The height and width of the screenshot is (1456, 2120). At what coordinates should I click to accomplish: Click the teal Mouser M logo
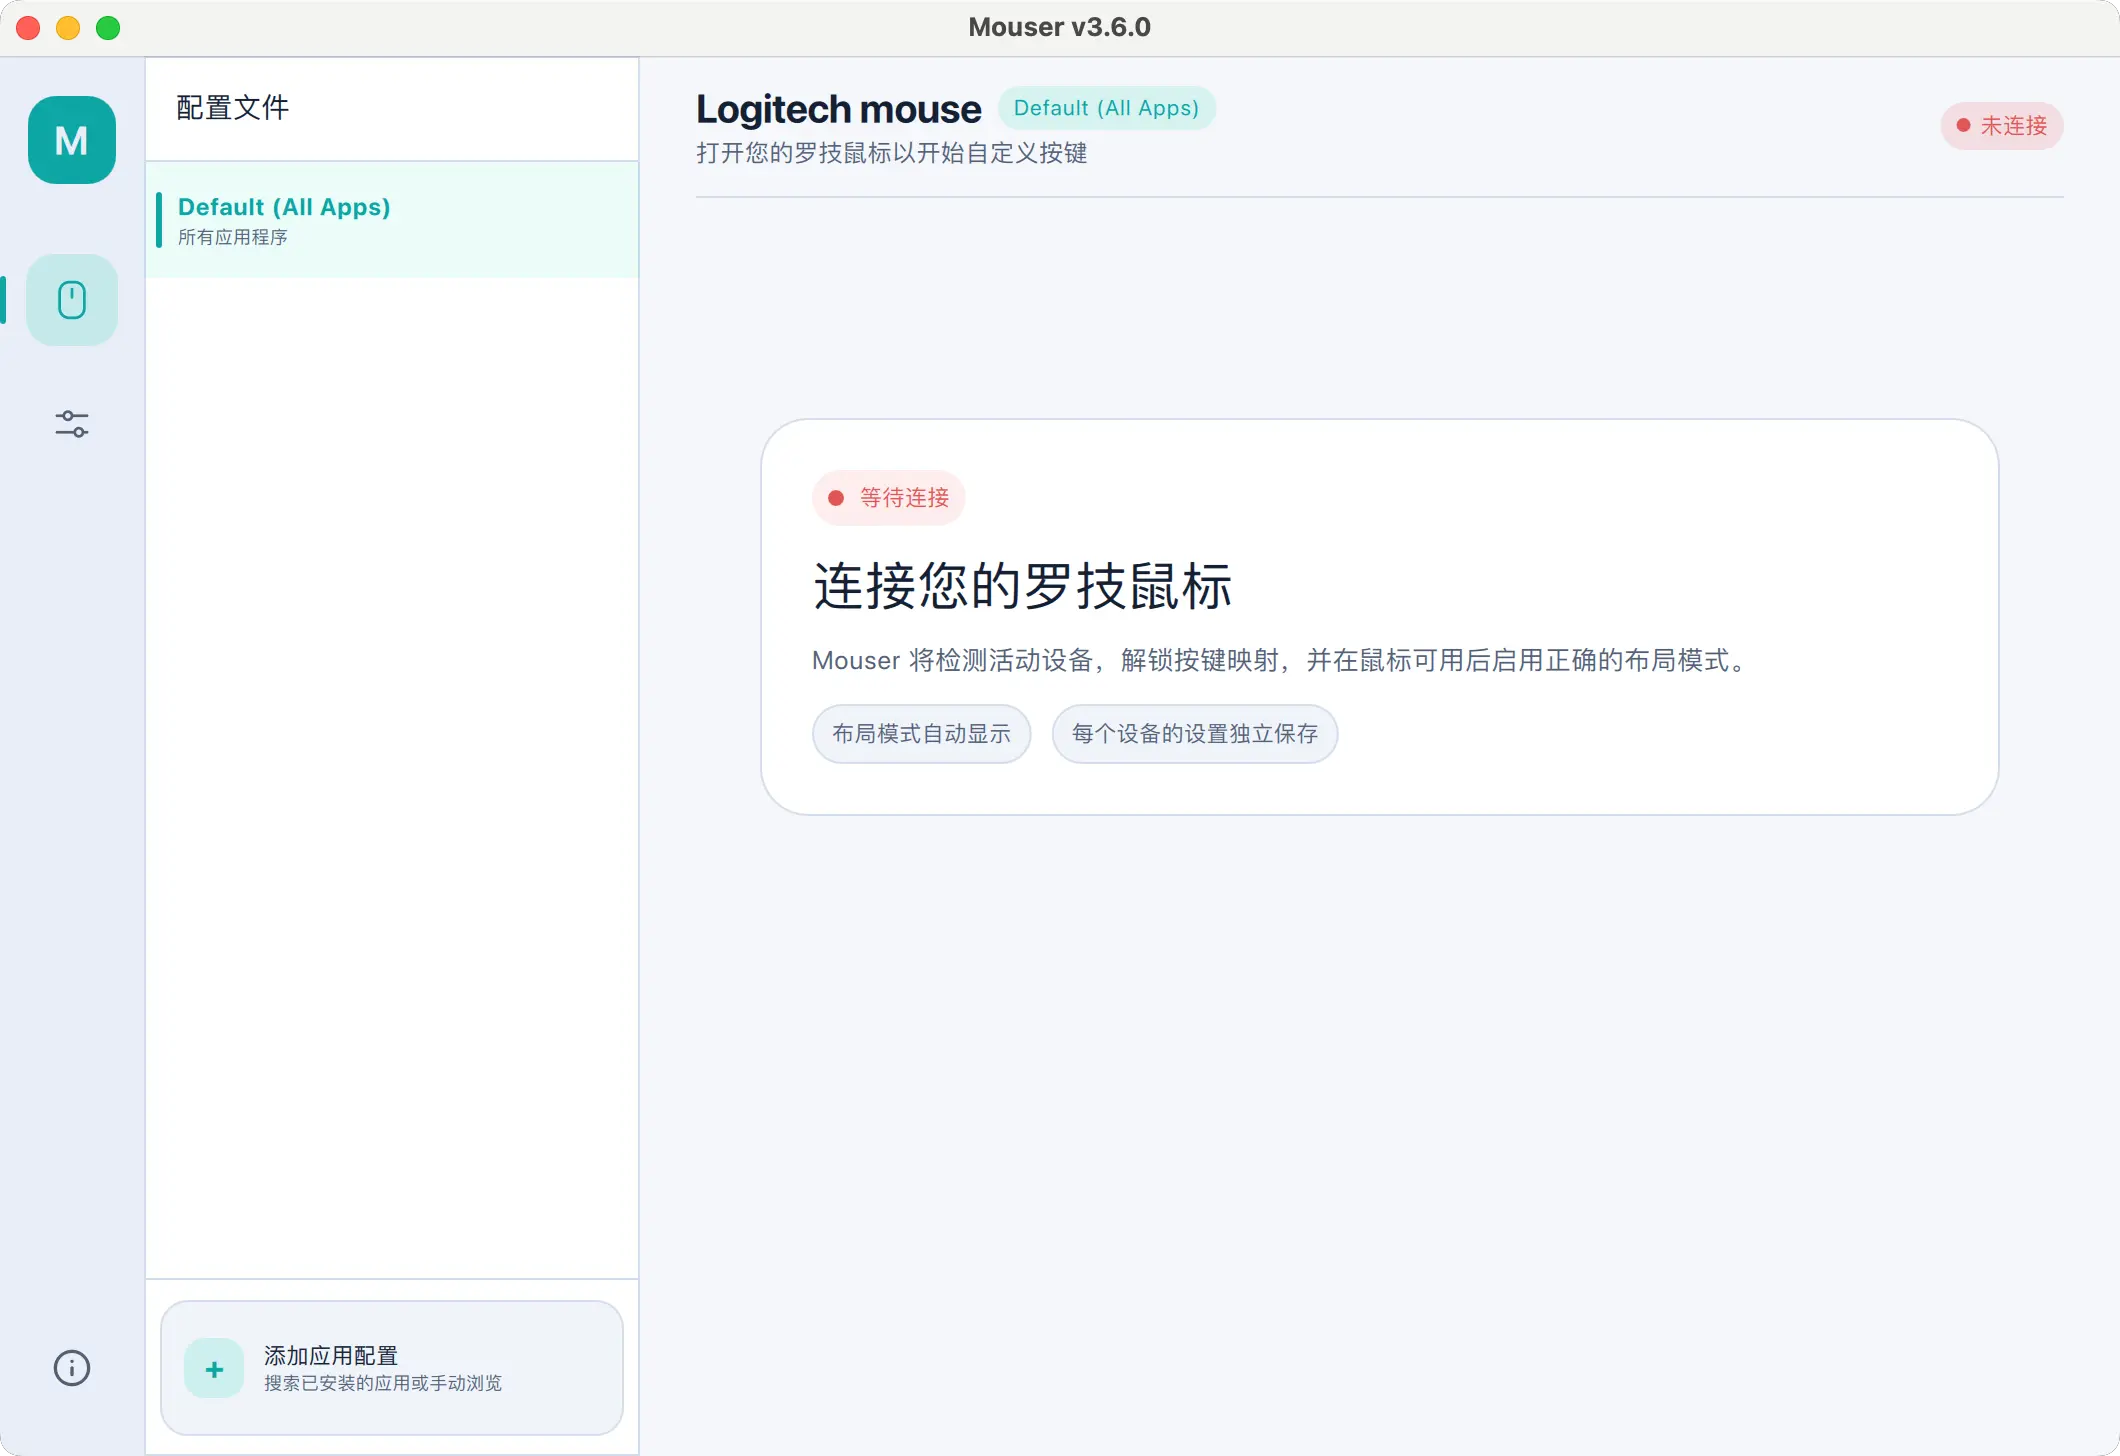click(72, 140)
